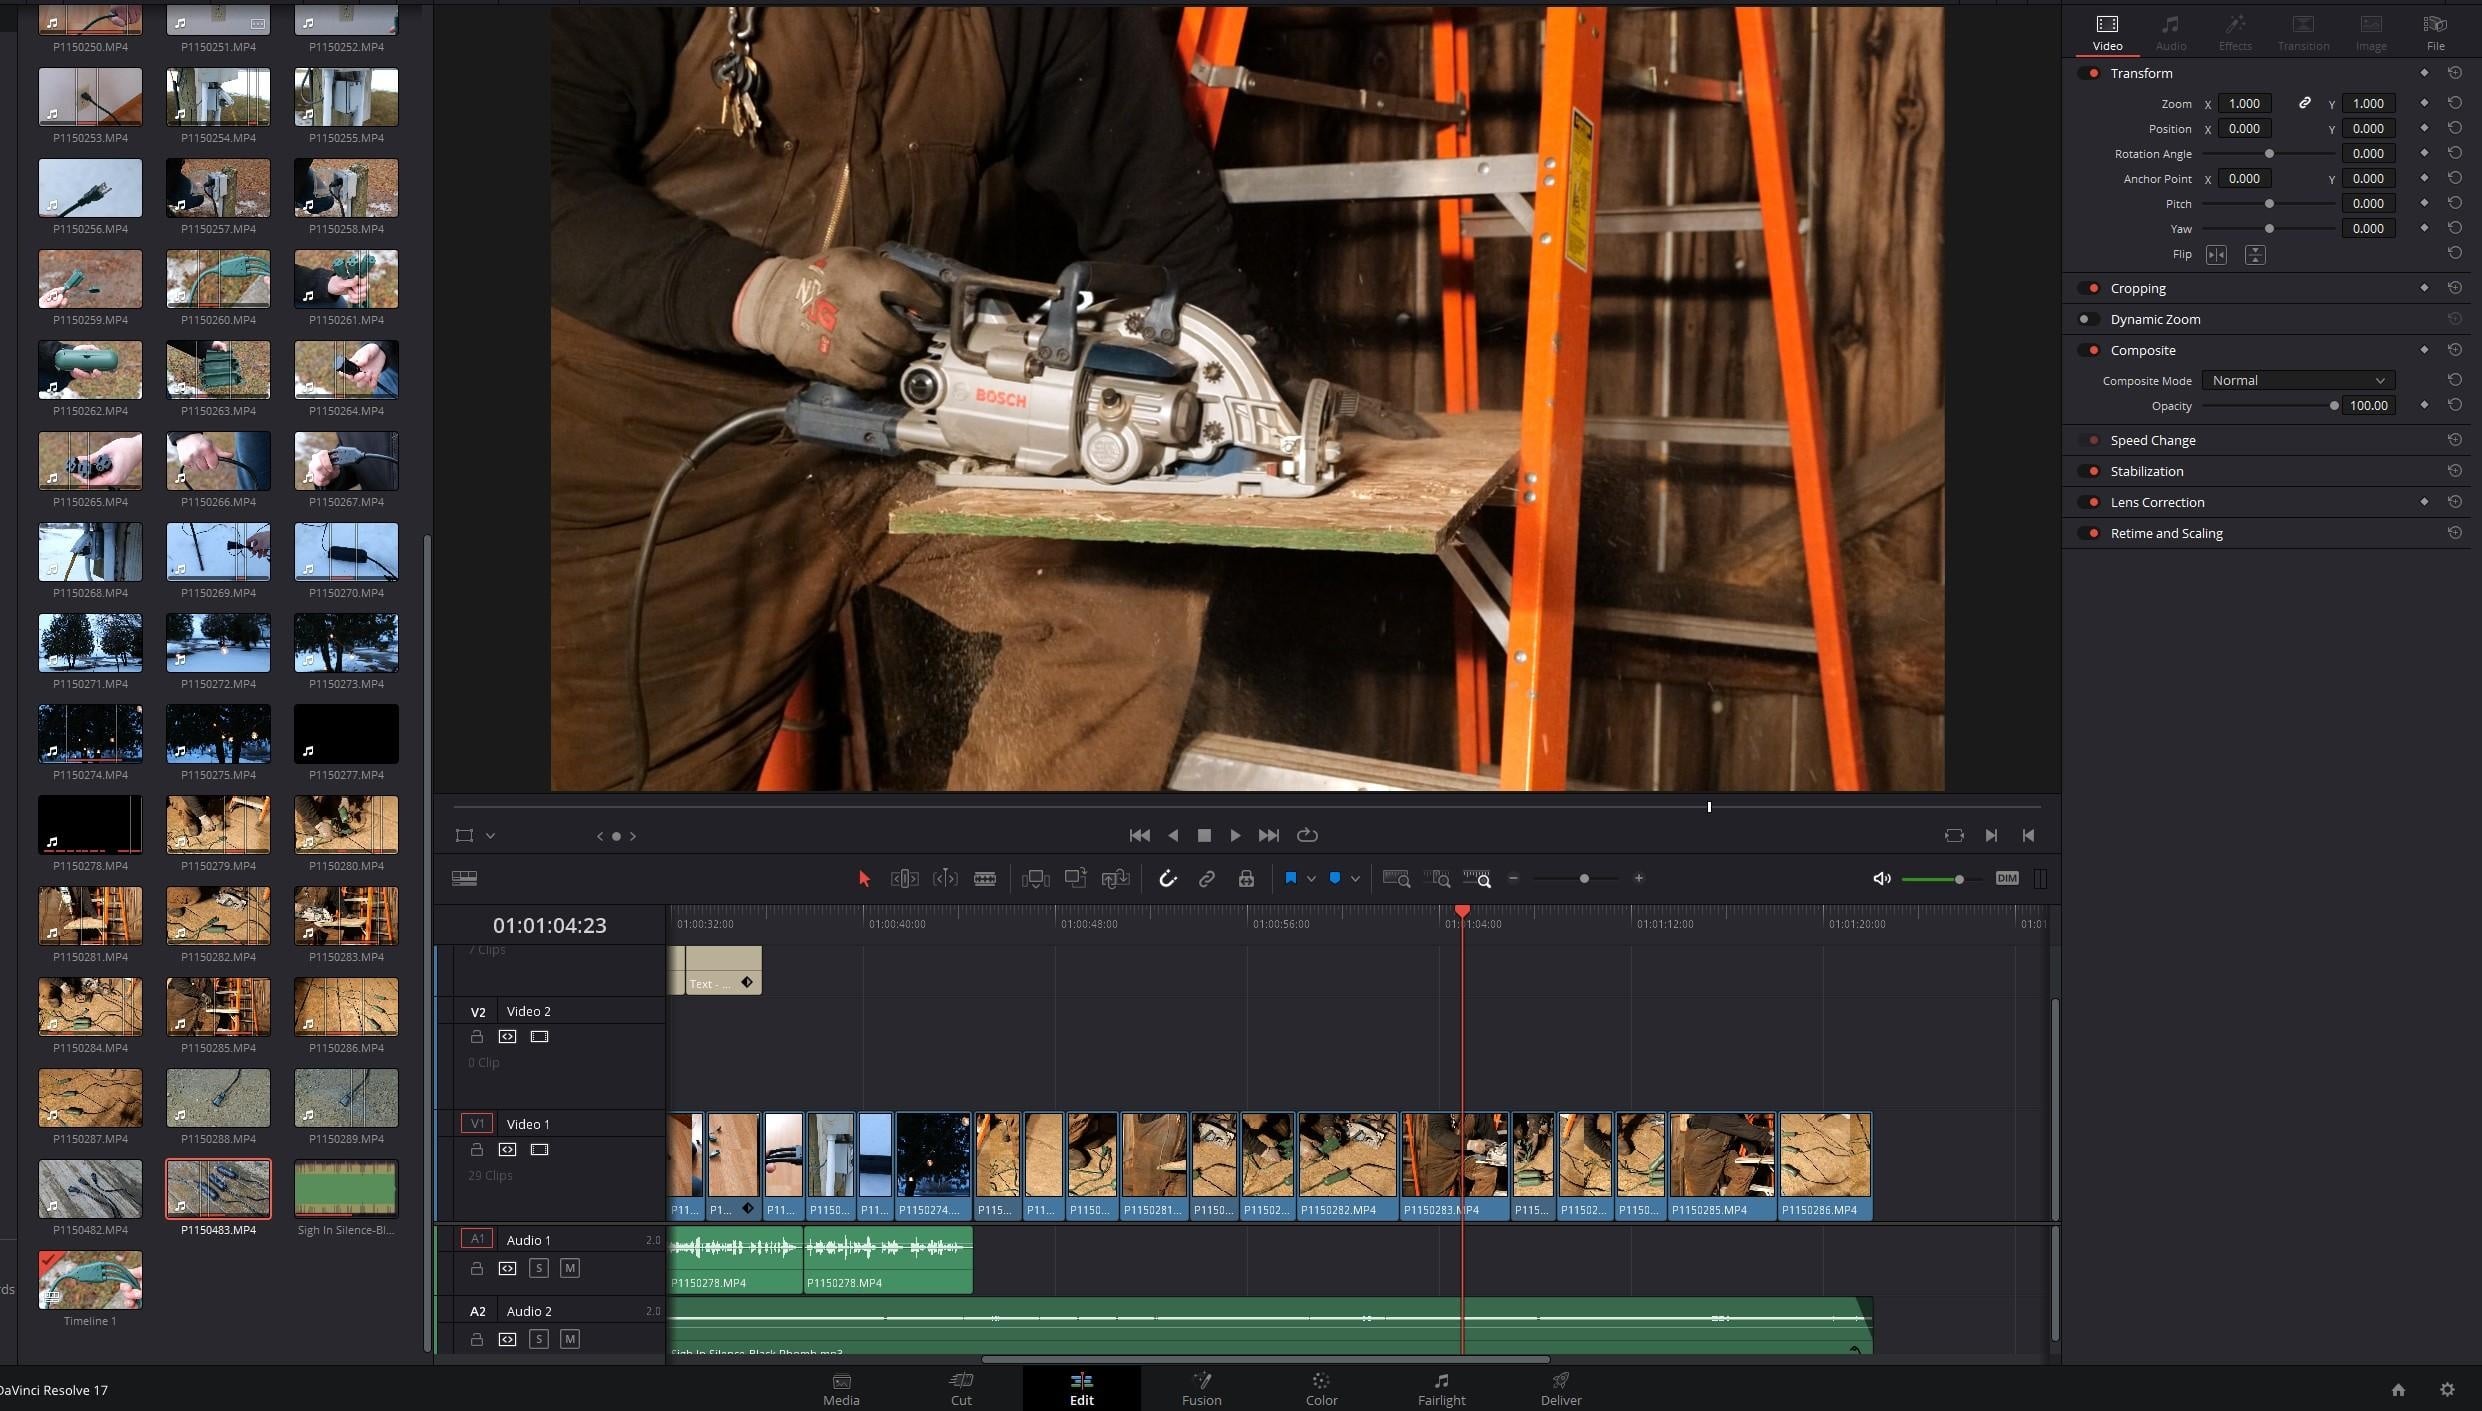Image resolution: width=2482 pixels, height=1411 pixels.
Task: Solo the Audio 2 track
Action: pos(539,1339)
